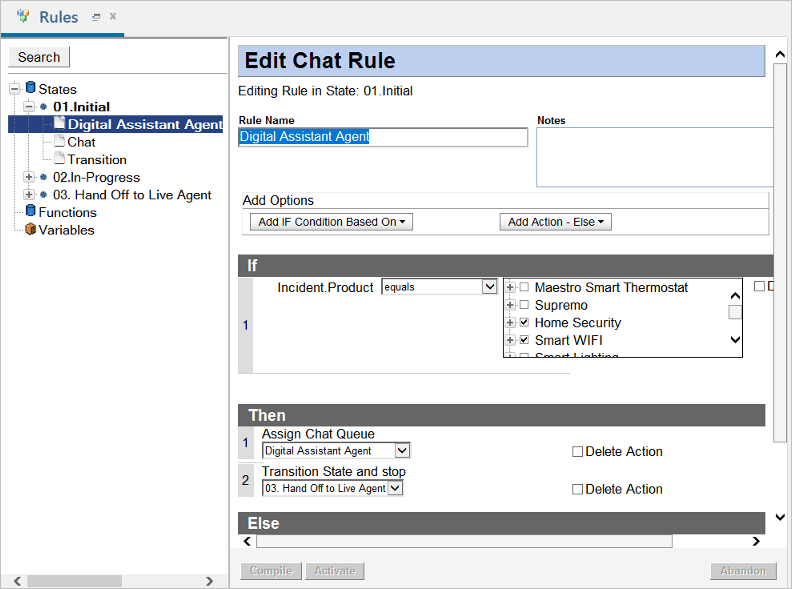This screenshot has width=792, height=589.
Task: Click the Functions database icon
Action: [30, 212]
